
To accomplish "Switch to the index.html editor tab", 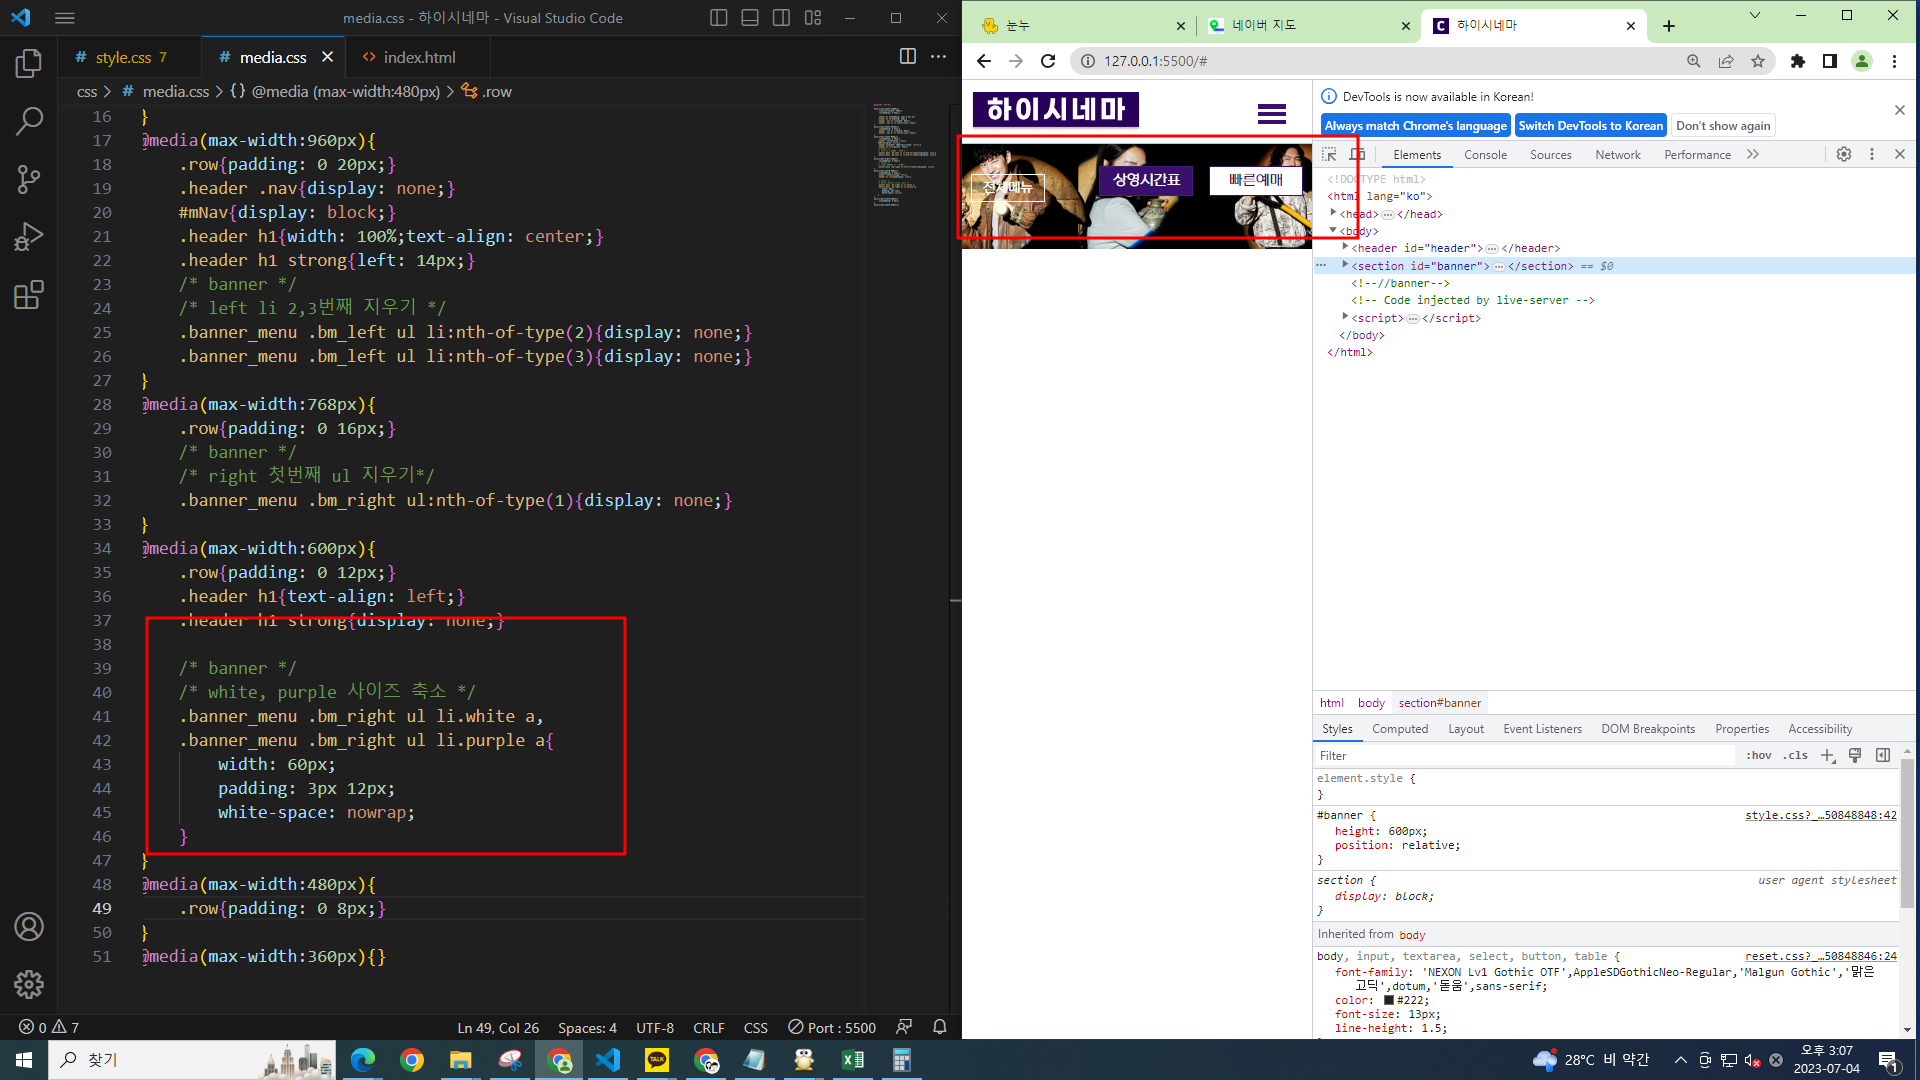I will pos(419,58).
